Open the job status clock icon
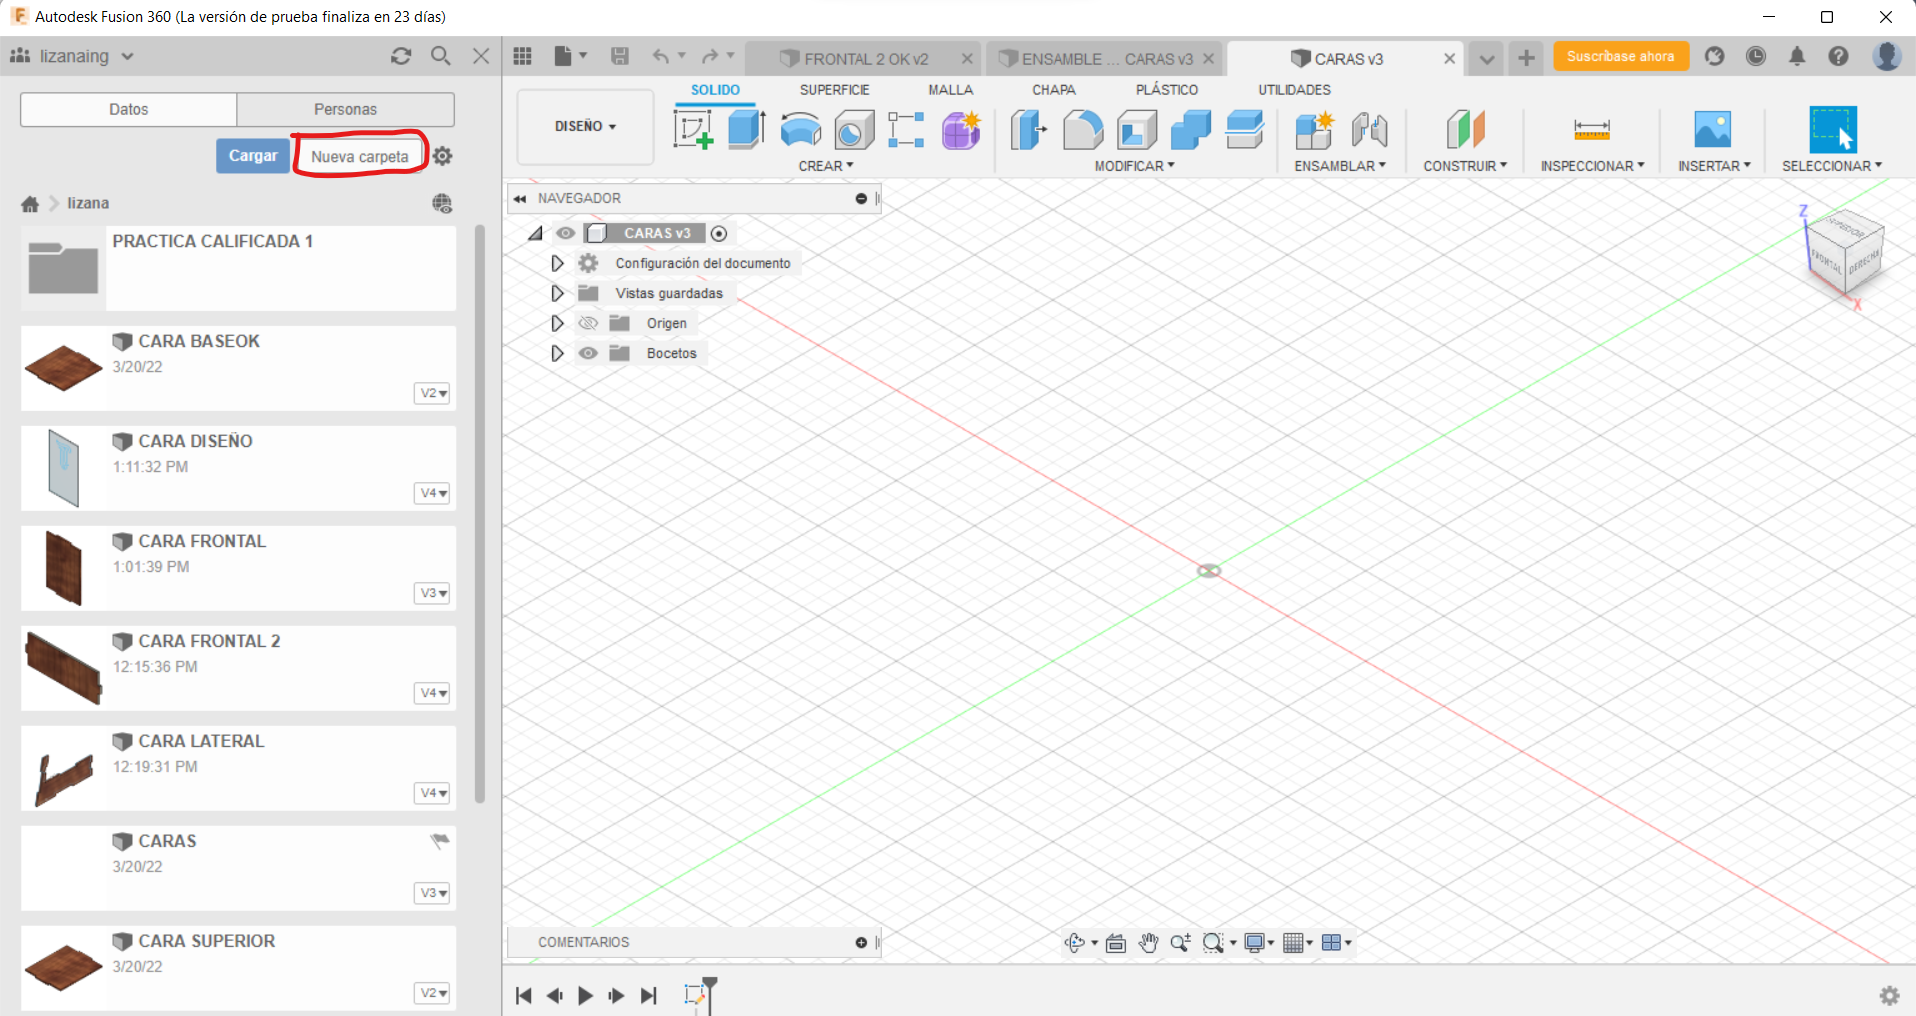The width and height of the screenshot is (1916, 1016). click(1756, 56)
